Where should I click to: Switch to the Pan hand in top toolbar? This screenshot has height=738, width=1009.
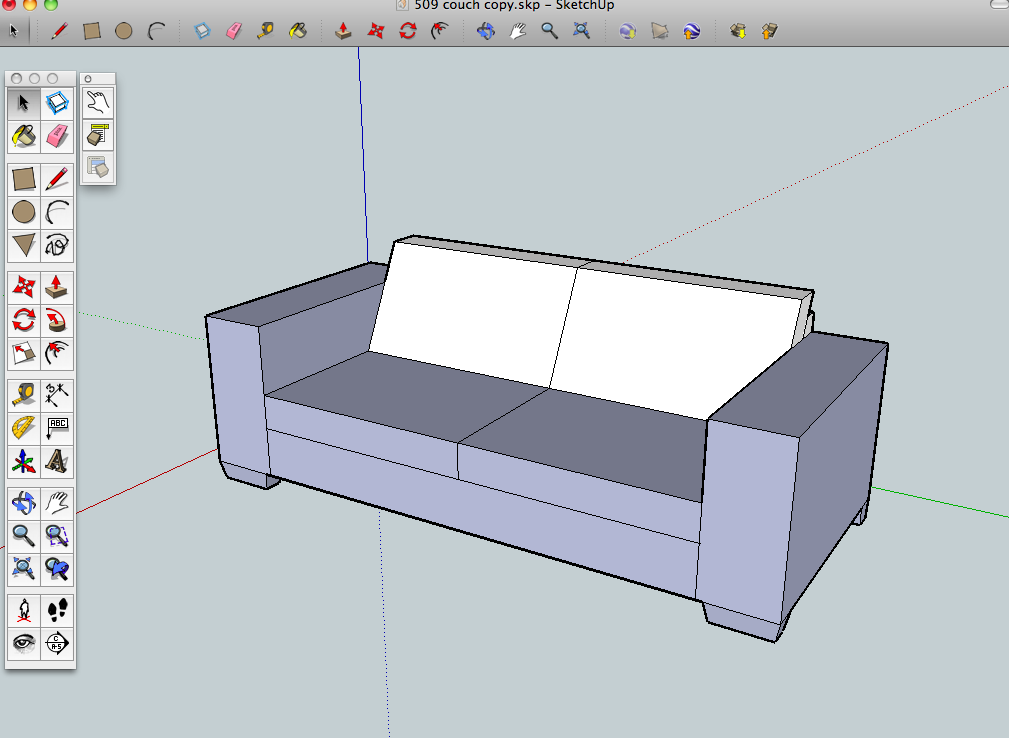pos(518,31)
